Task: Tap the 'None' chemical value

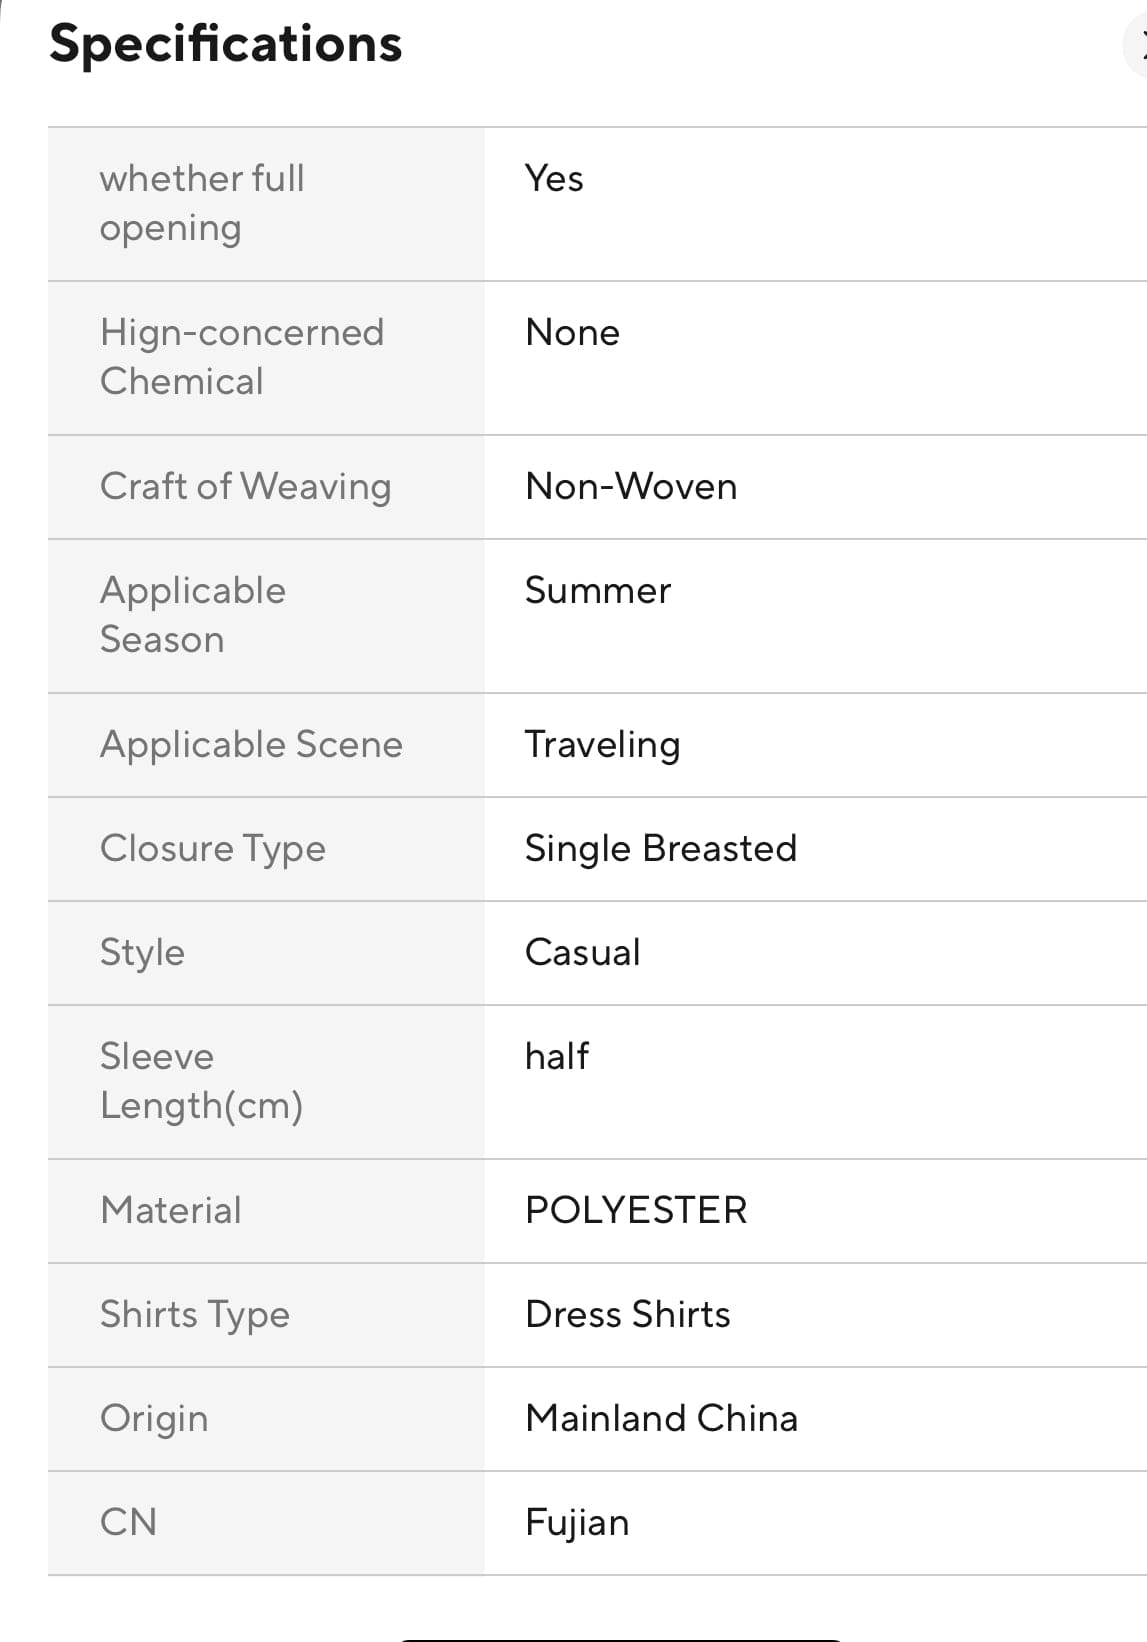Action: click(x=572, y=333)
